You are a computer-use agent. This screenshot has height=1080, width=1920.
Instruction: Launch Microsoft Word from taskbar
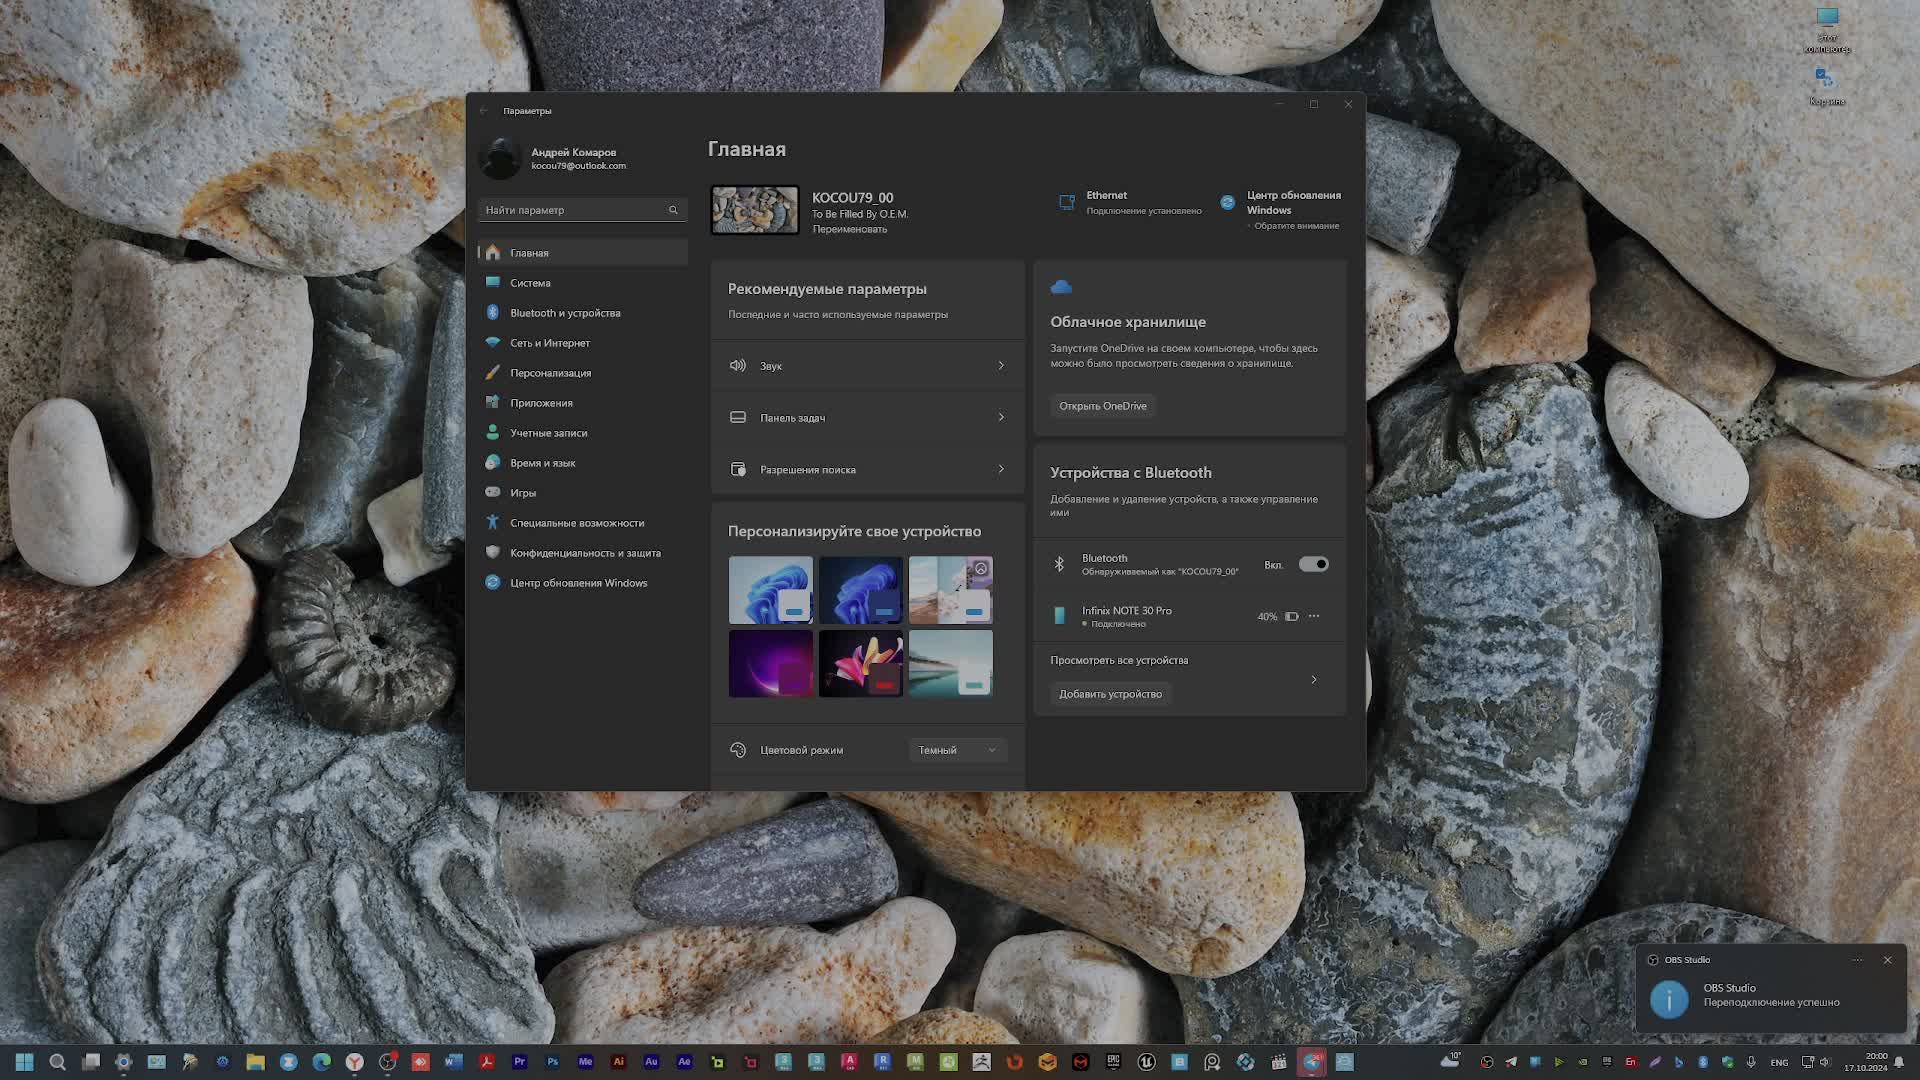[453, 1062]
